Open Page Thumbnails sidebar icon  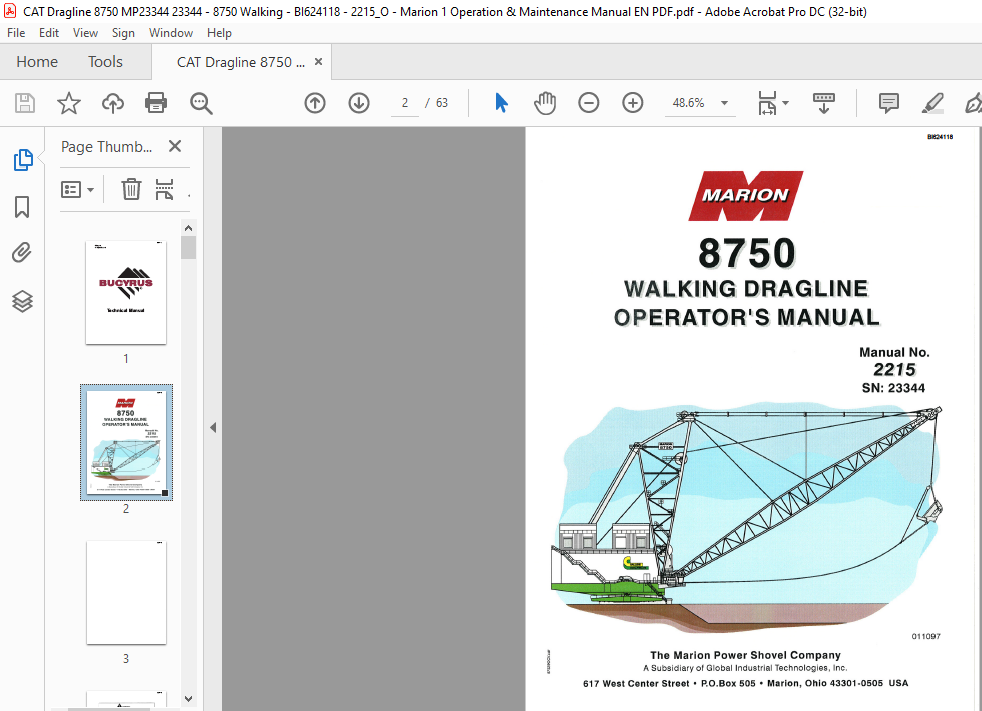pyautogui.click(x=23, y=160)
